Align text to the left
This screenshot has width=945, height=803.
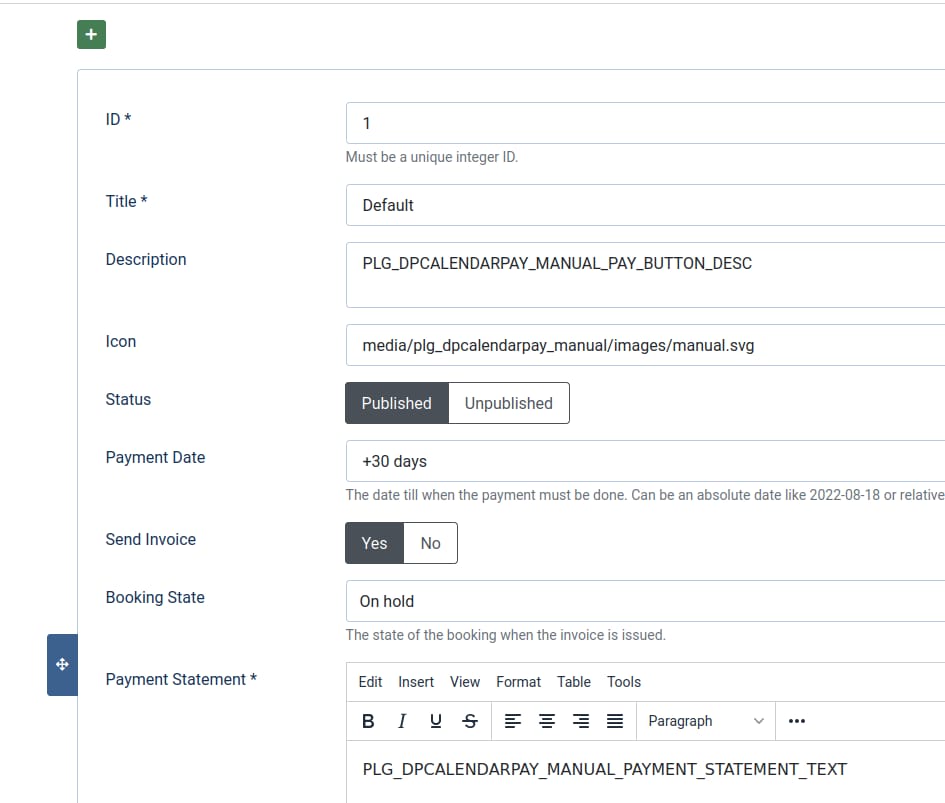click(512, 720)
